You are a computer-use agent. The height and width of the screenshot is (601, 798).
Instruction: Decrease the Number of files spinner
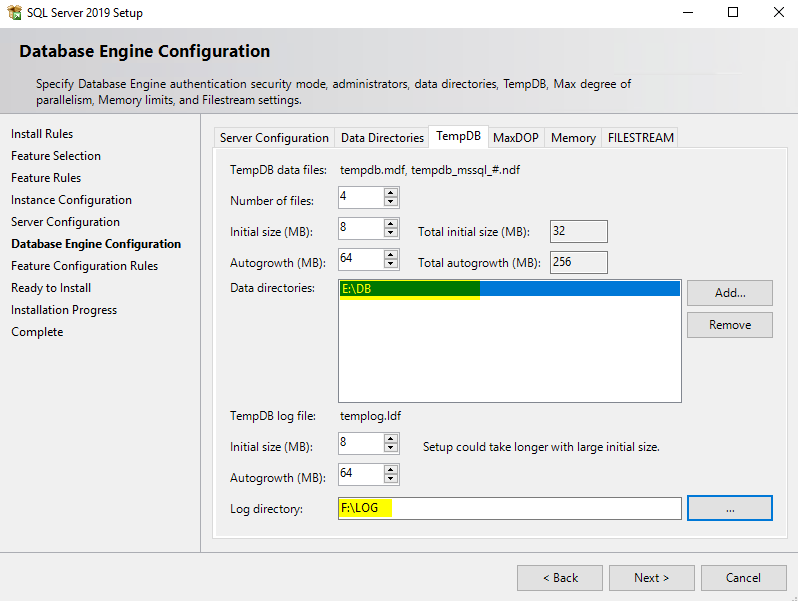pos(391,203)
